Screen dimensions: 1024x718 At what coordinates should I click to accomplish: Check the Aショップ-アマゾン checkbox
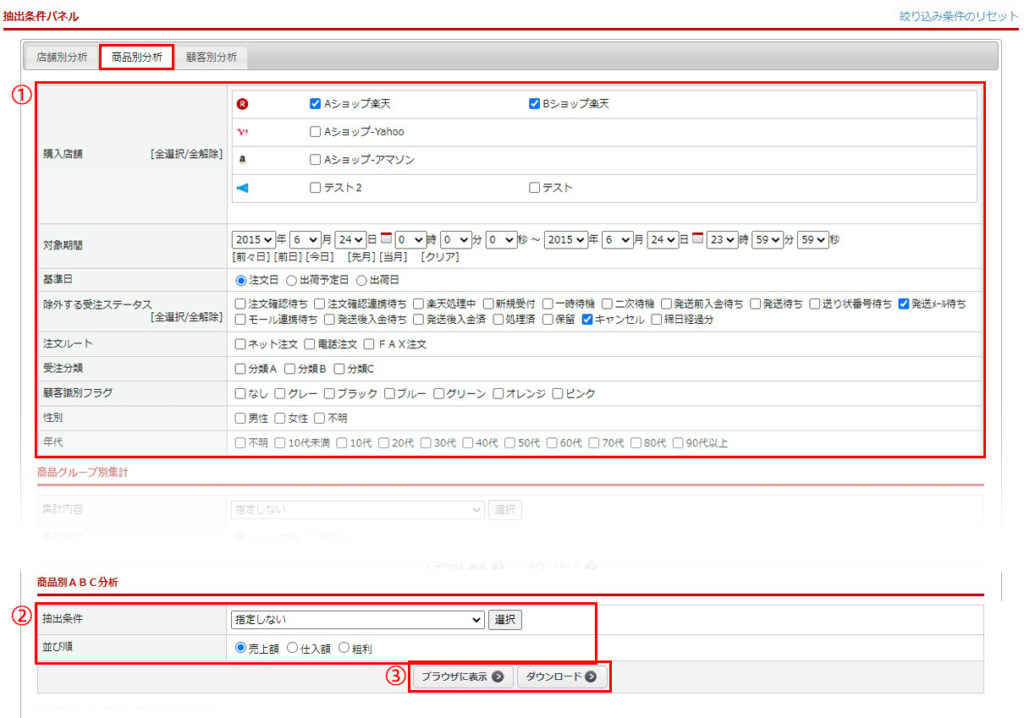[x=315, y=159]
